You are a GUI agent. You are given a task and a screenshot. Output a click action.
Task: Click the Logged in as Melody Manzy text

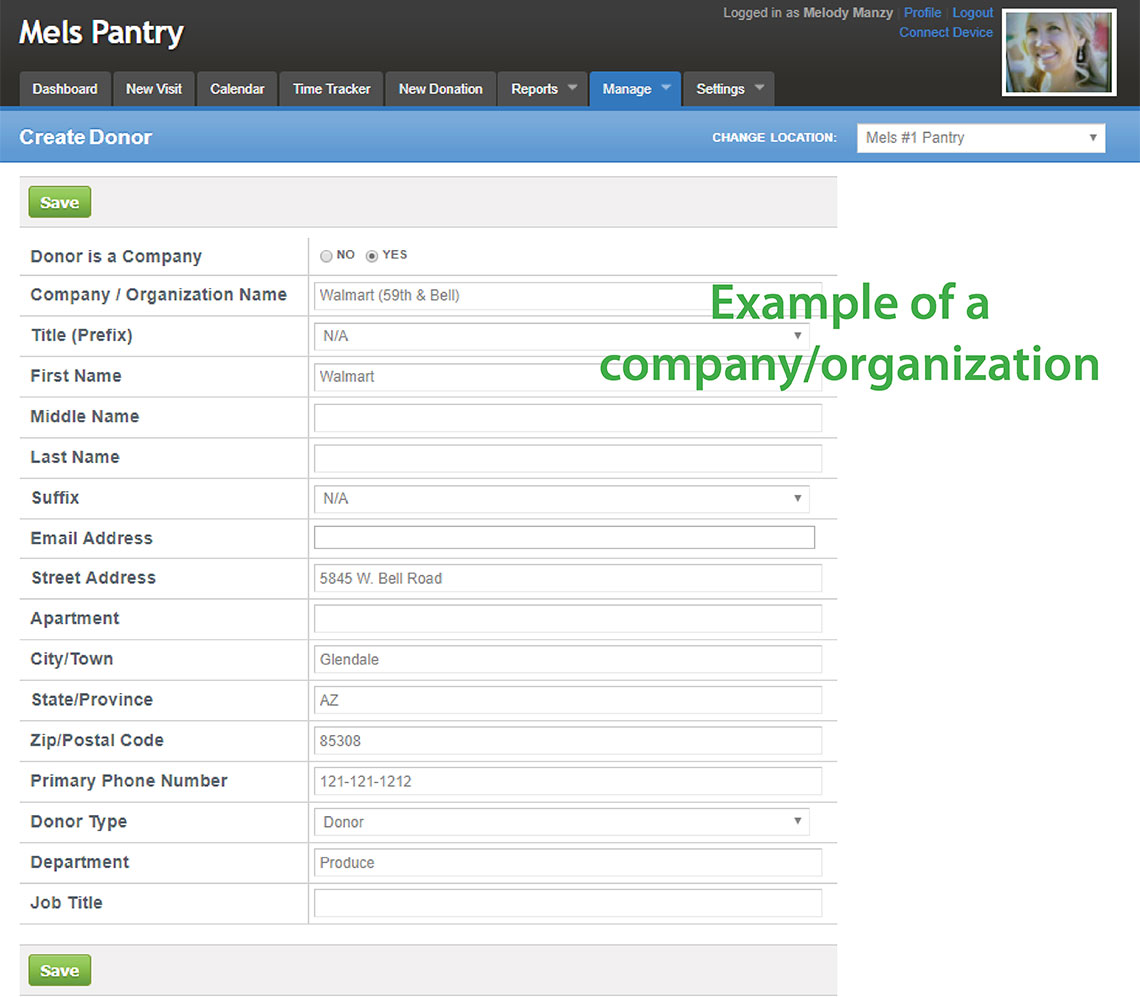808,12
